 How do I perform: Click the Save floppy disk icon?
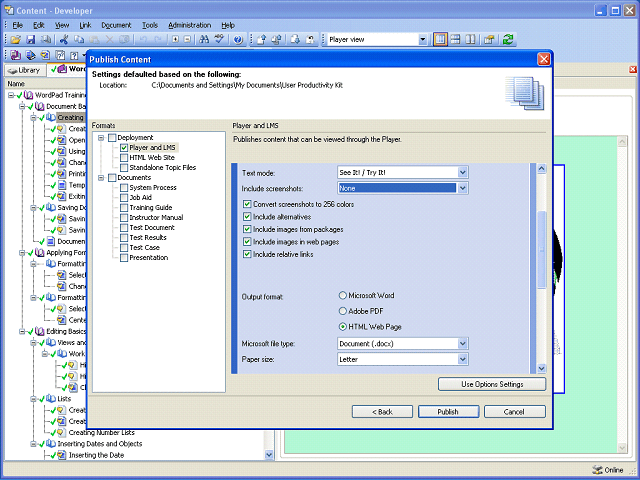31,40
